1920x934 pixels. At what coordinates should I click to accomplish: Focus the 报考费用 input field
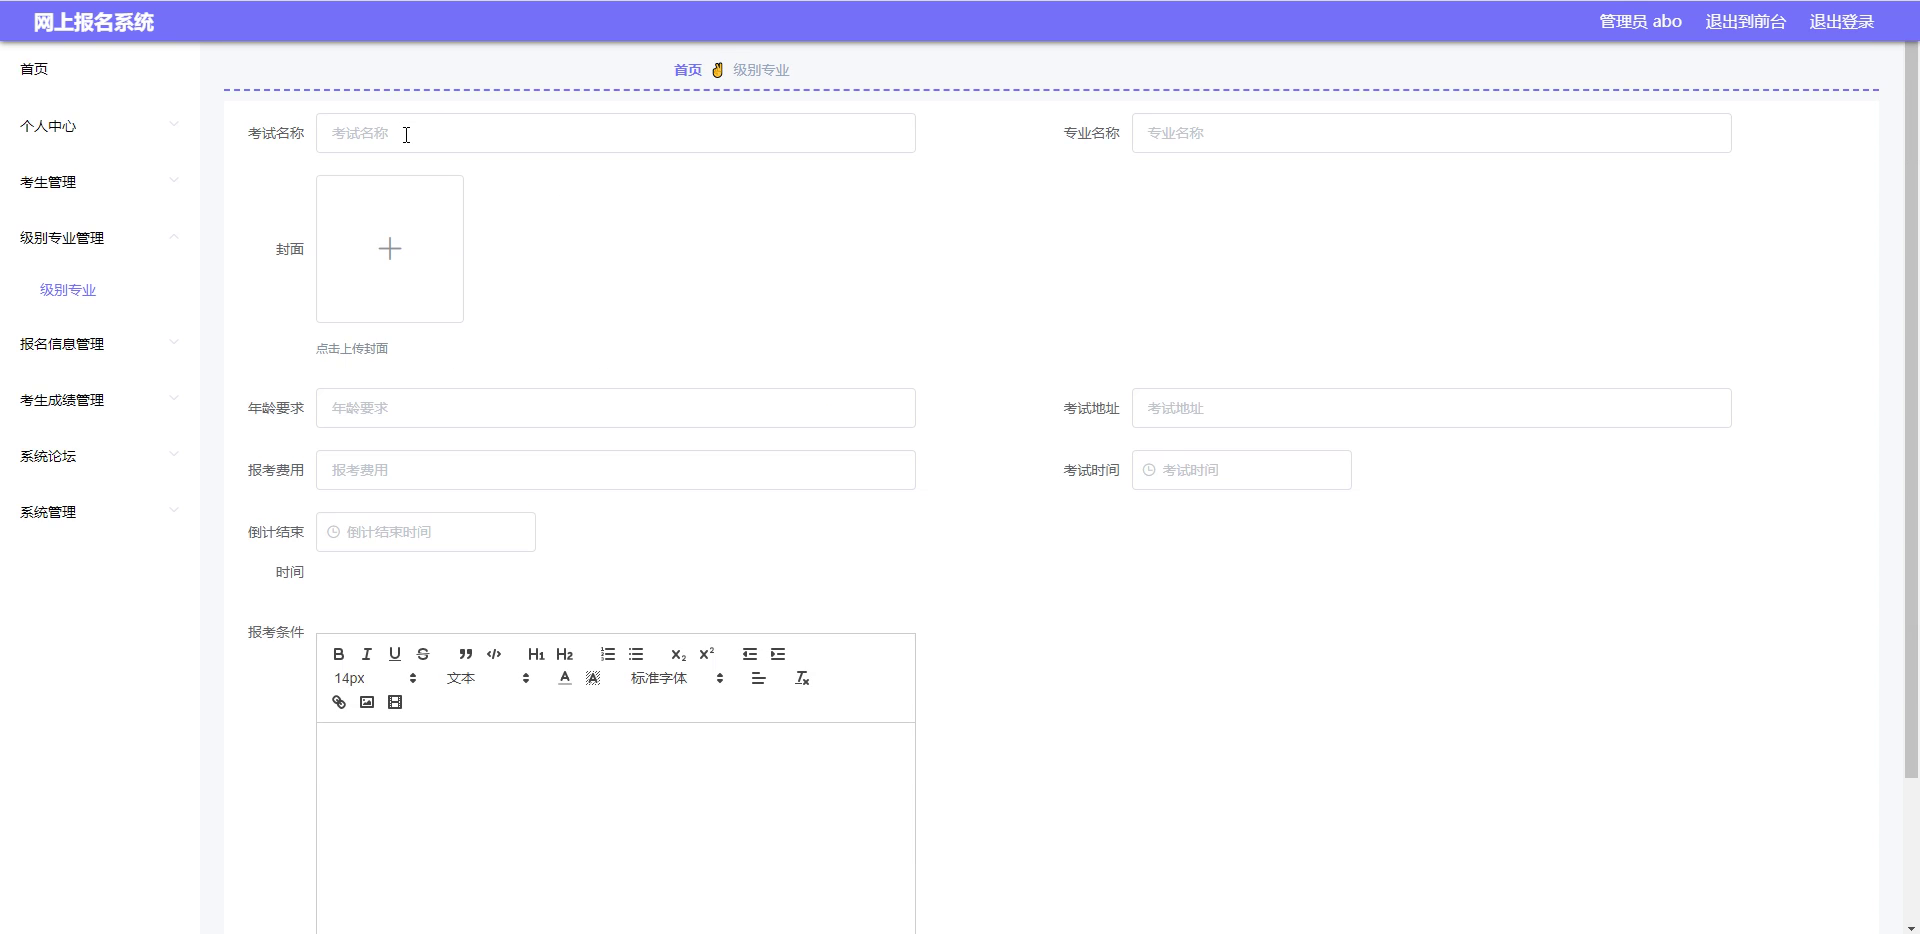coord(616,470)
